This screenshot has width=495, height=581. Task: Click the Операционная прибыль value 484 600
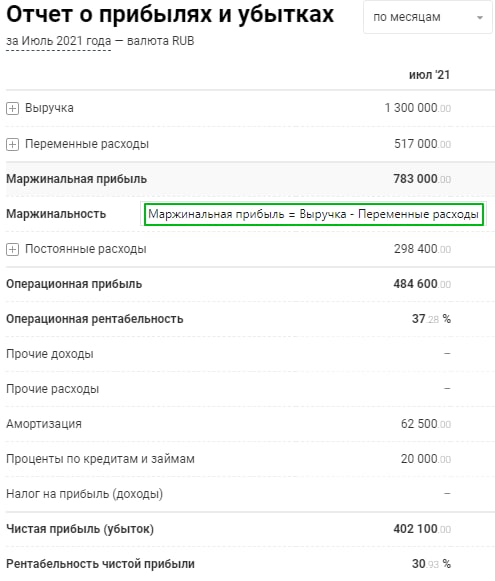click(422, 284)
